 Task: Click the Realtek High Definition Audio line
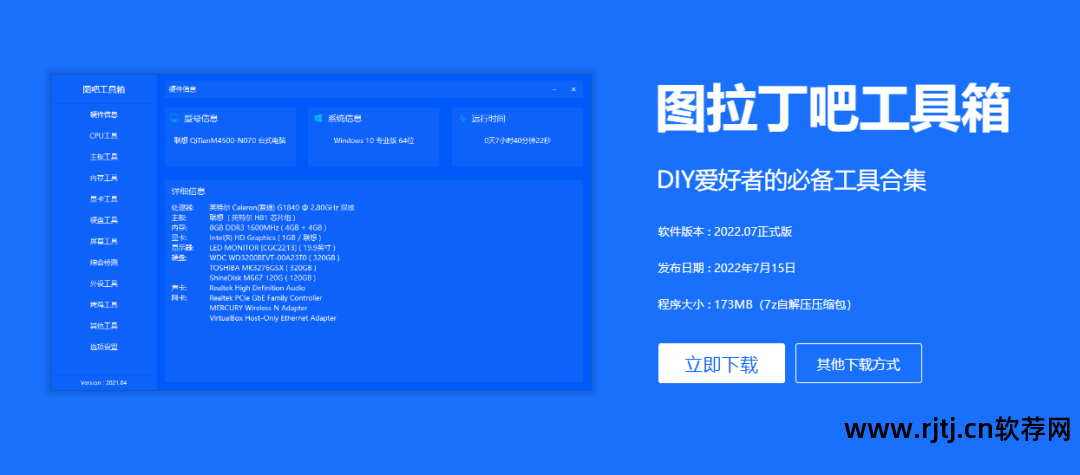click(x=257, y=288)
